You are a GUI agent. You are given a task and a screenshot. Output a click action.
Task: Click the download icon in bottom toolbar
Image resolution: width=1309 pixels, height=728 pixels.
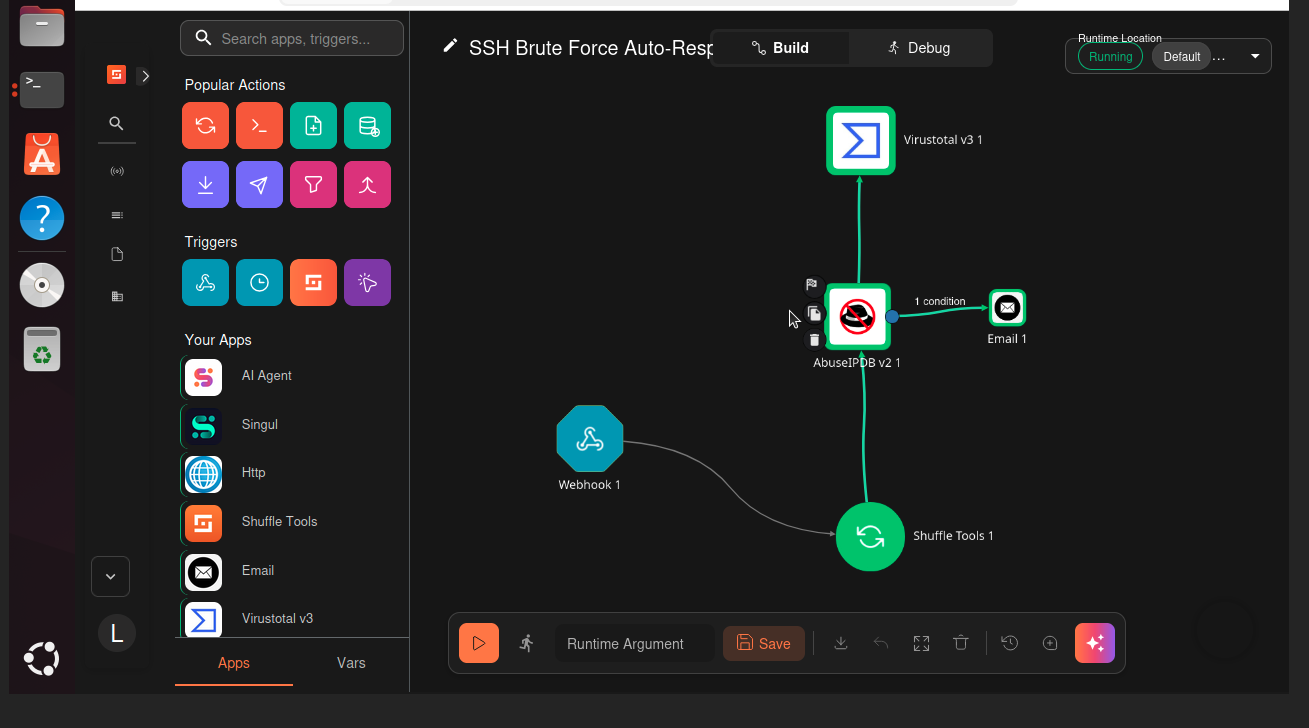point(841,643)
